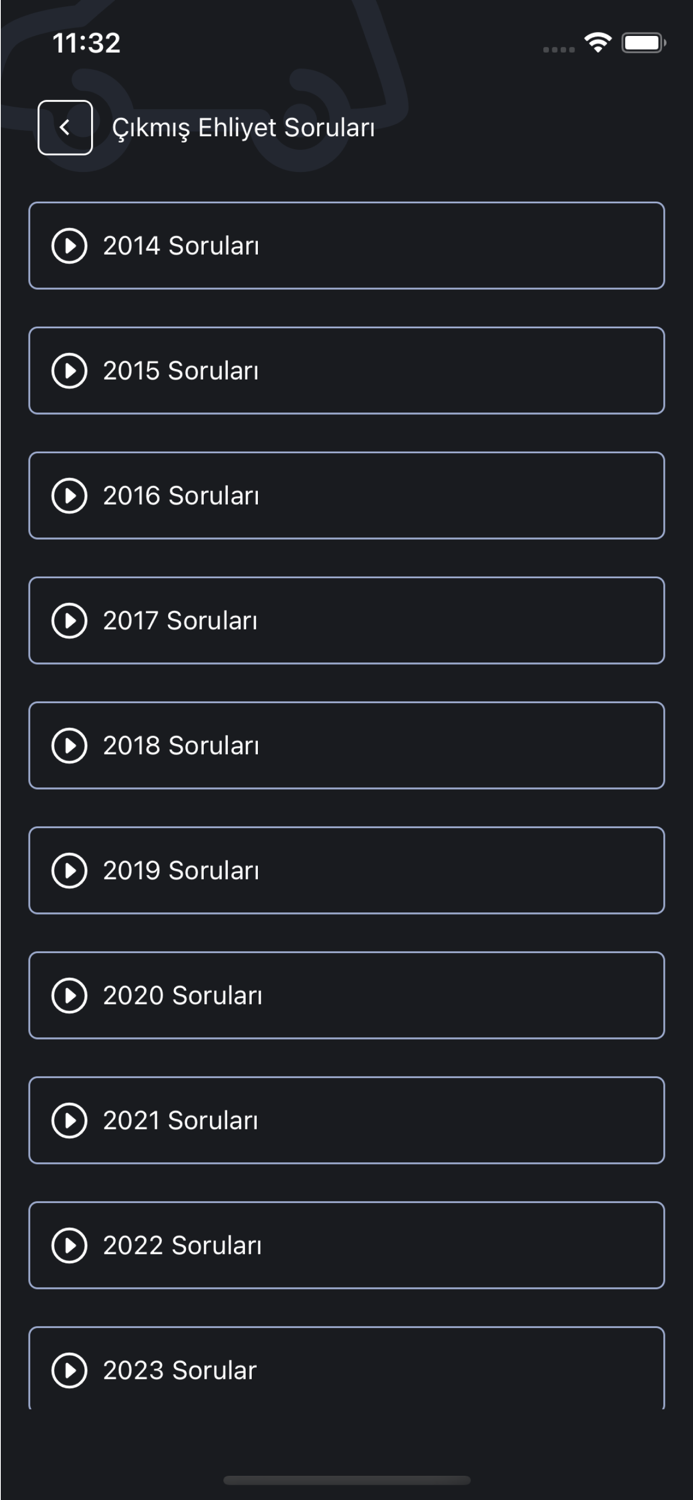Viewport: 693px width, 1500px height.
Task: Select 2023 Sorular at the bottom
Action: pos(346,1369)
